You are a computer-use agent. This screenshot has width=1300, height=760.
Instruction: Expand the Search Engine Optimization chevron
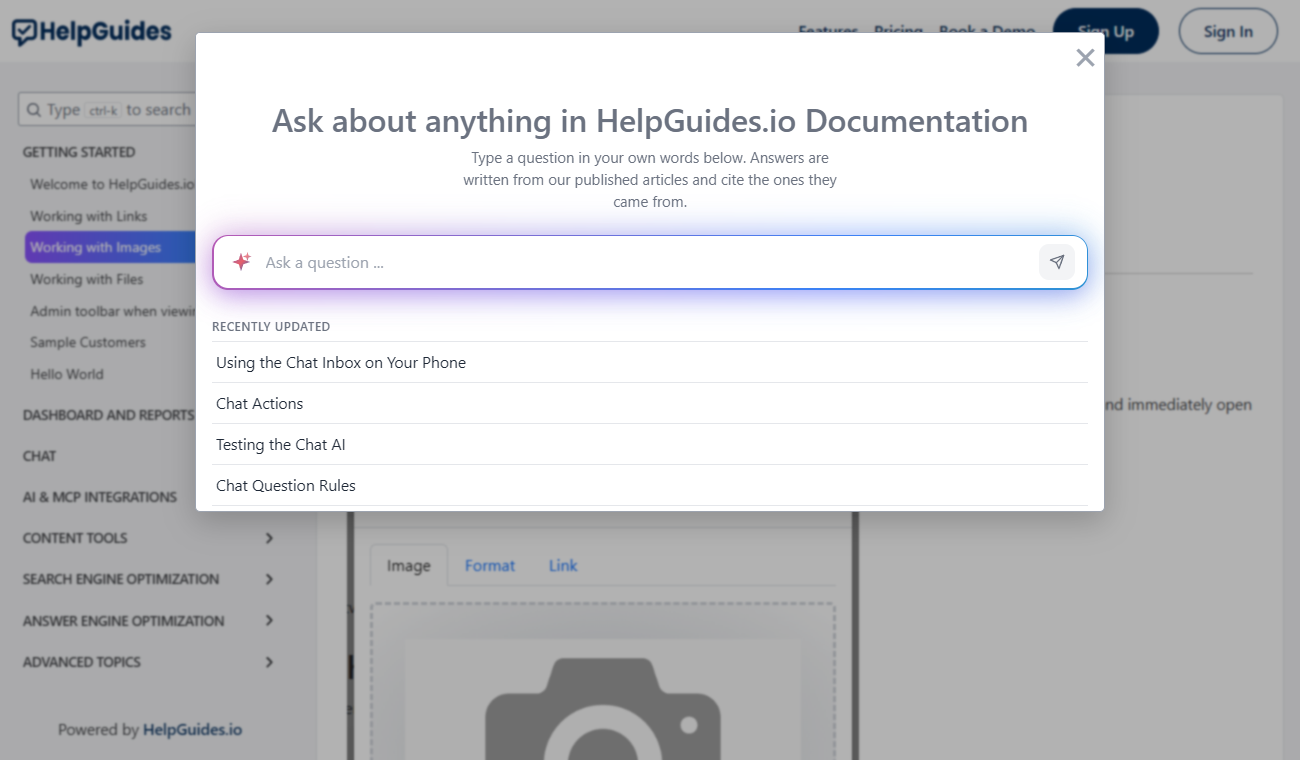point(269,579)
